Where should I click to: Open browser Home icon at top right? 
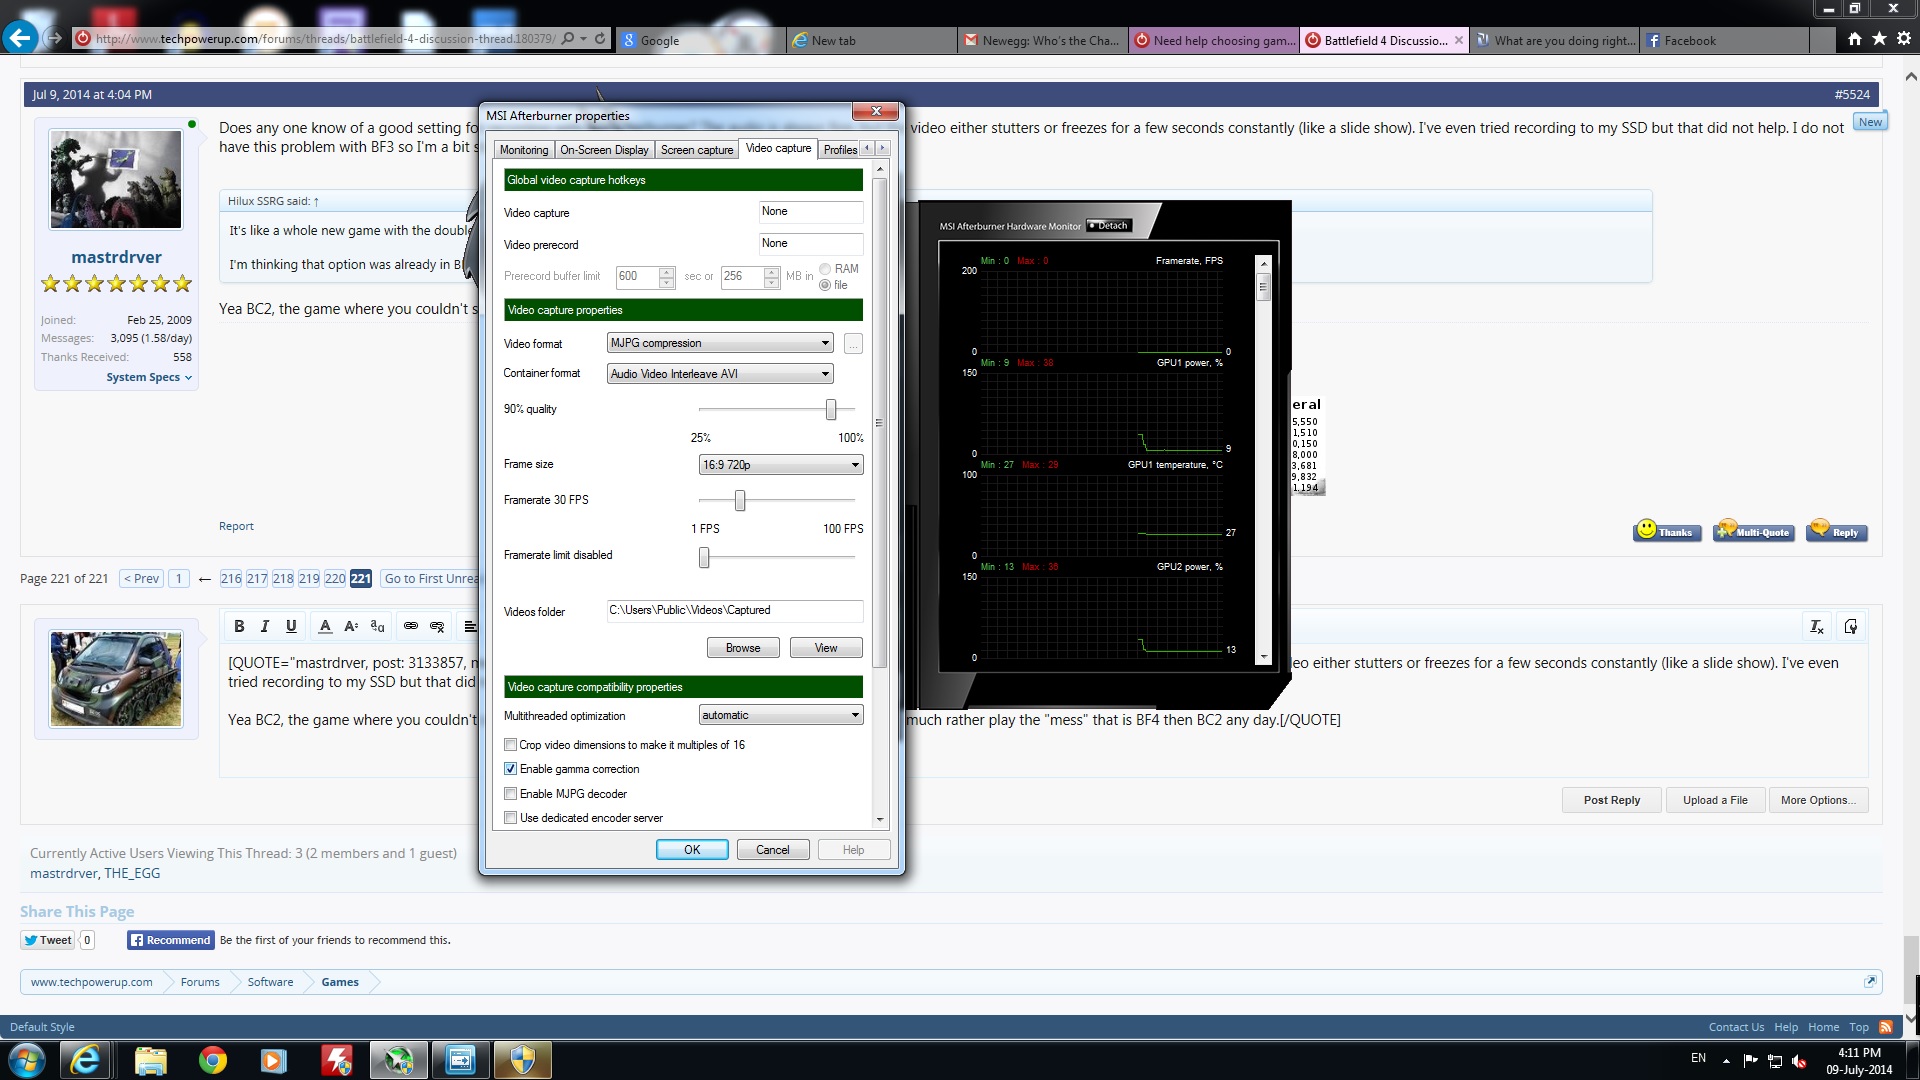pyautogui.click(x=1855, y=39)
